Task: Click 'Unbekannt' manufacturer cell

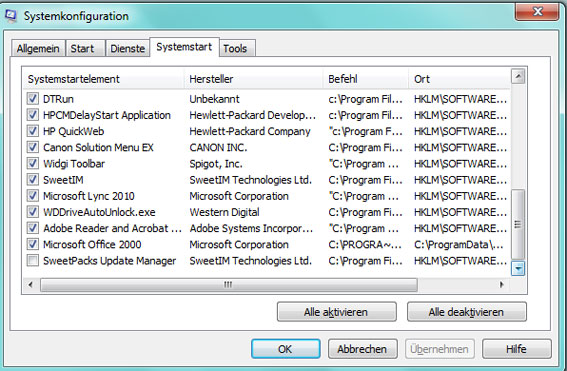Action: click(x=214, y=99)
